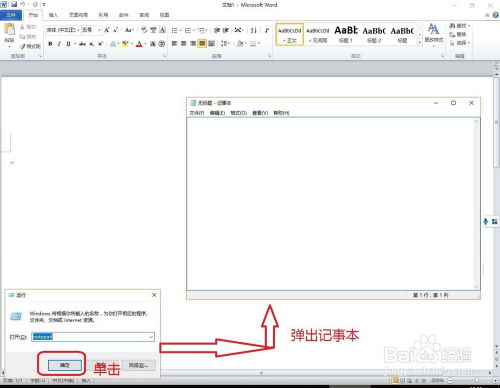Click the Numbering list icon
This screenshot has width=500, height=388.
188,30
